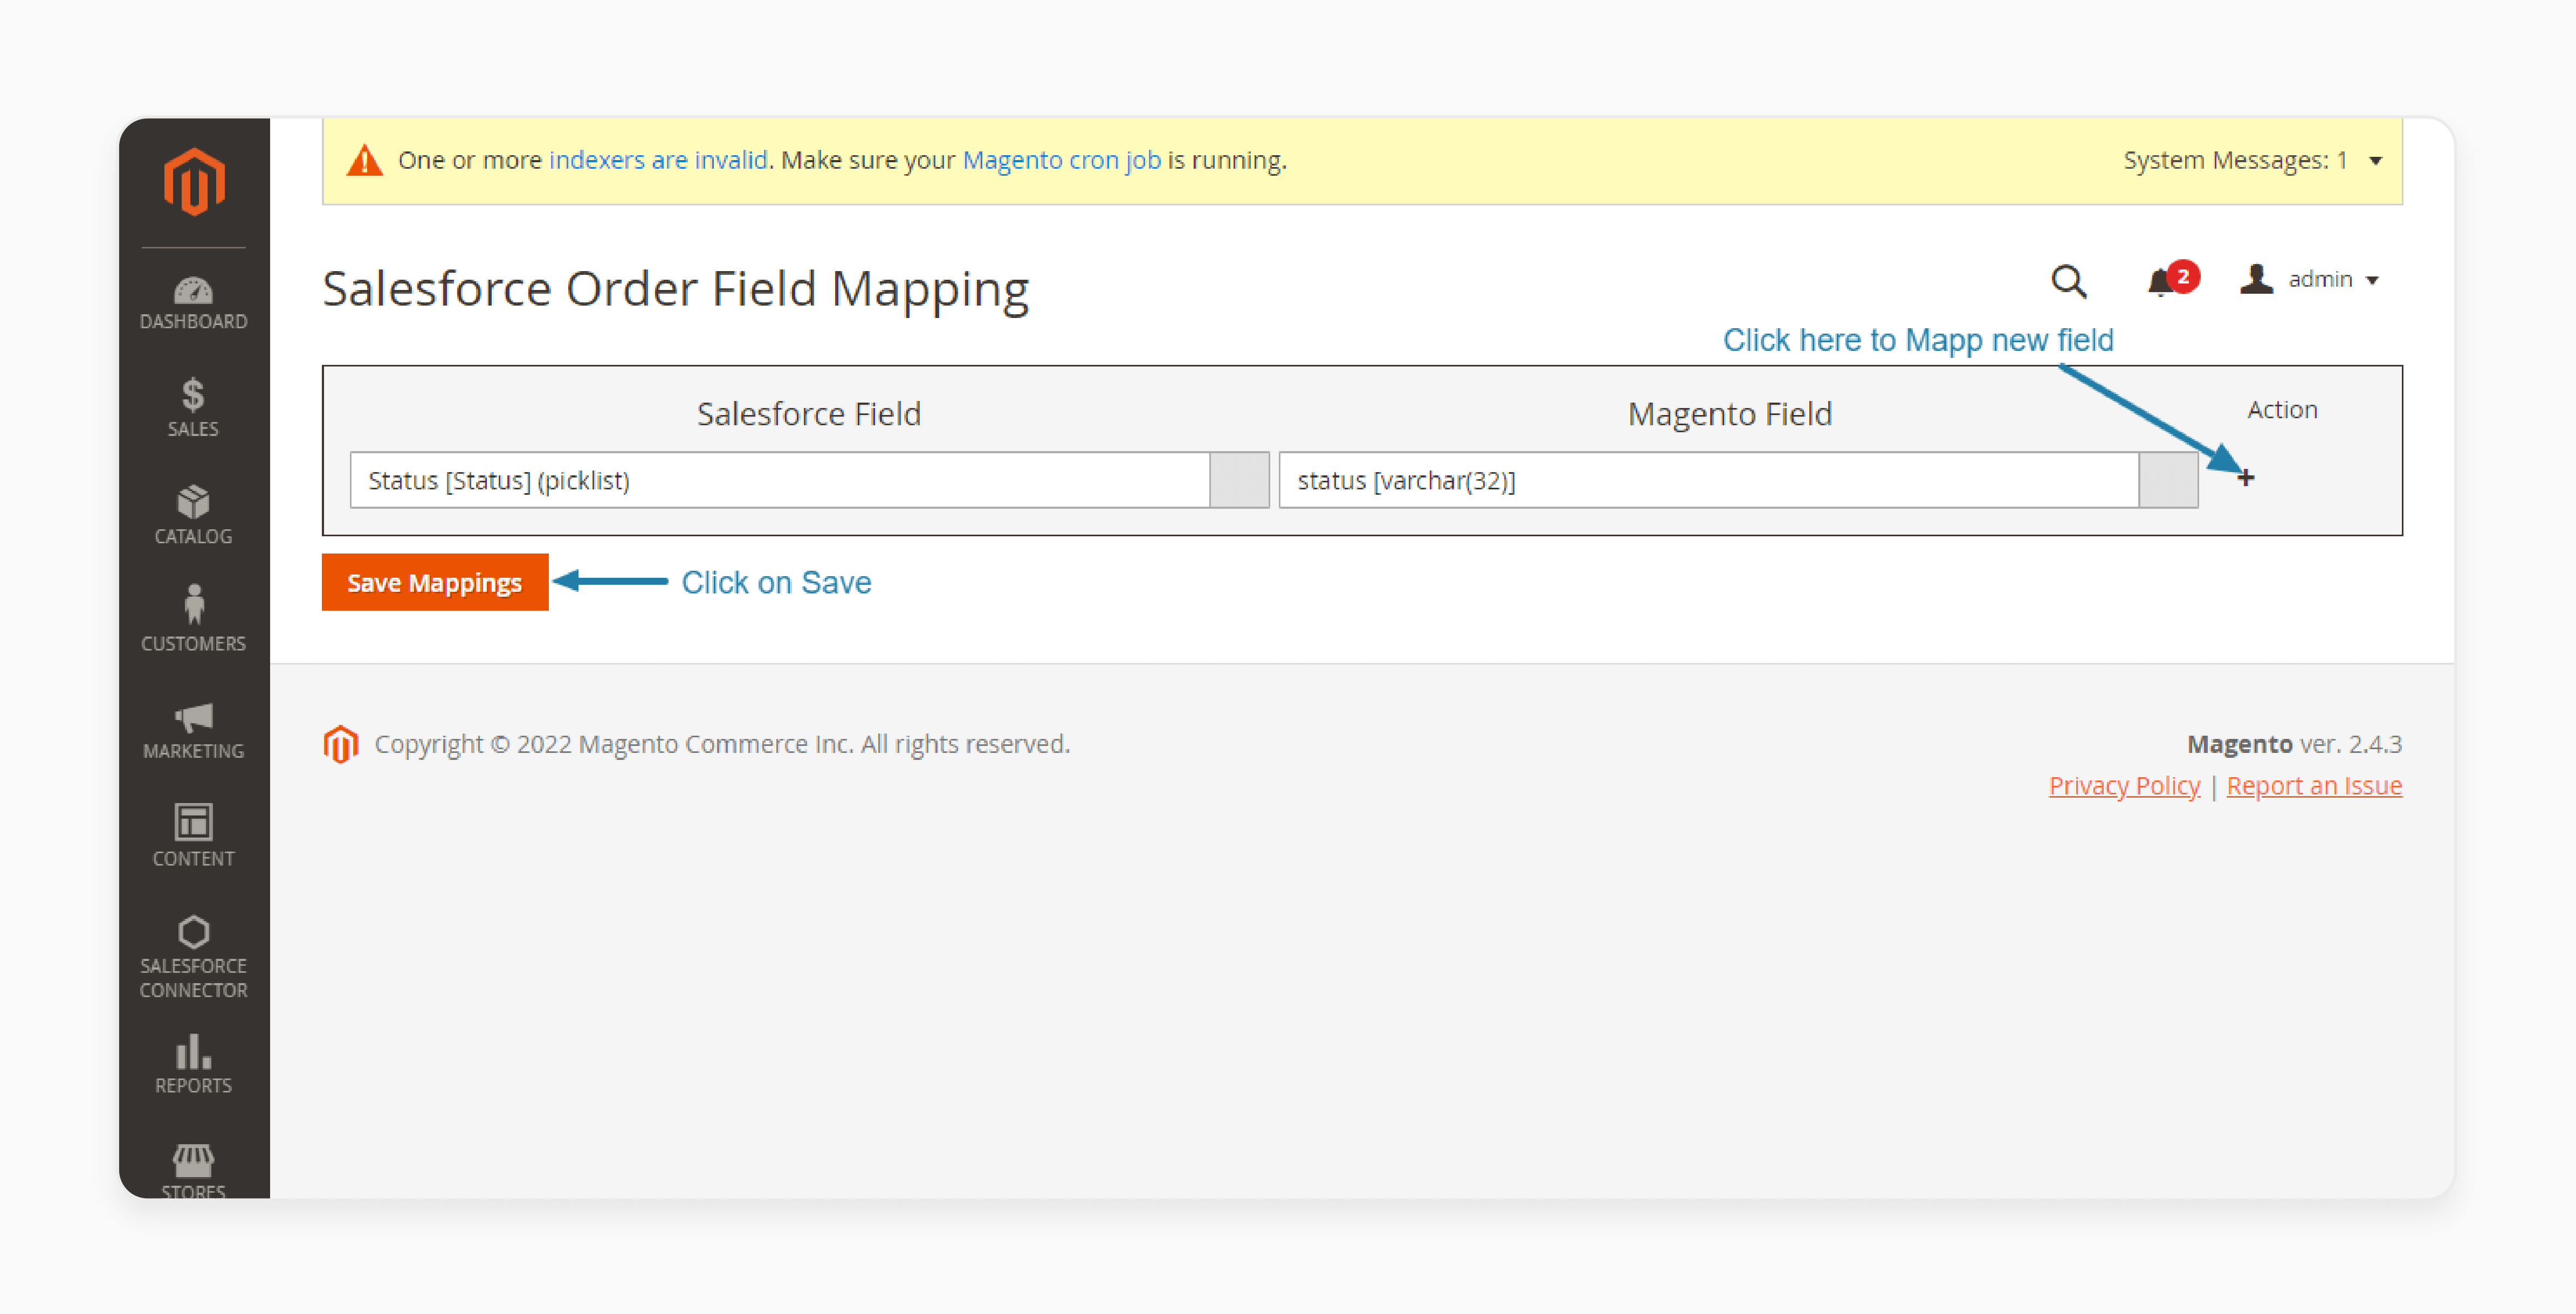Click the Magento logo in sidebar
This screenshot has width=2576, height=1314.
pyautogui.click(x=194, y=182)
